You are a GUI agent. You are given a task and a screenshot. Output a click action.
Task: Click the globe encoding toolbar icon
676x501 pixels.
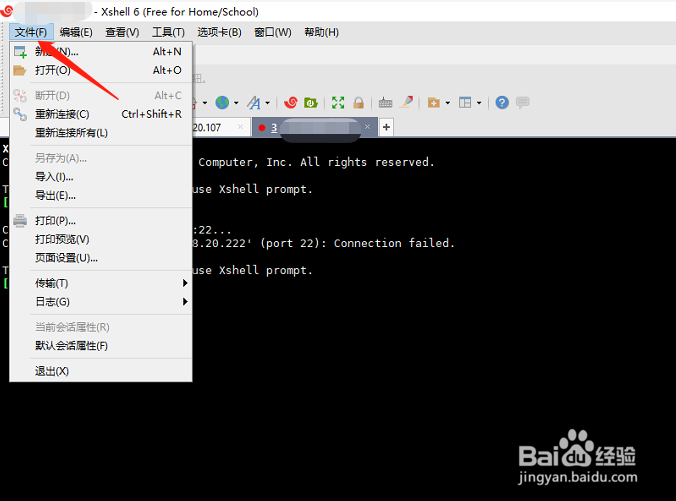pos(222,103)
